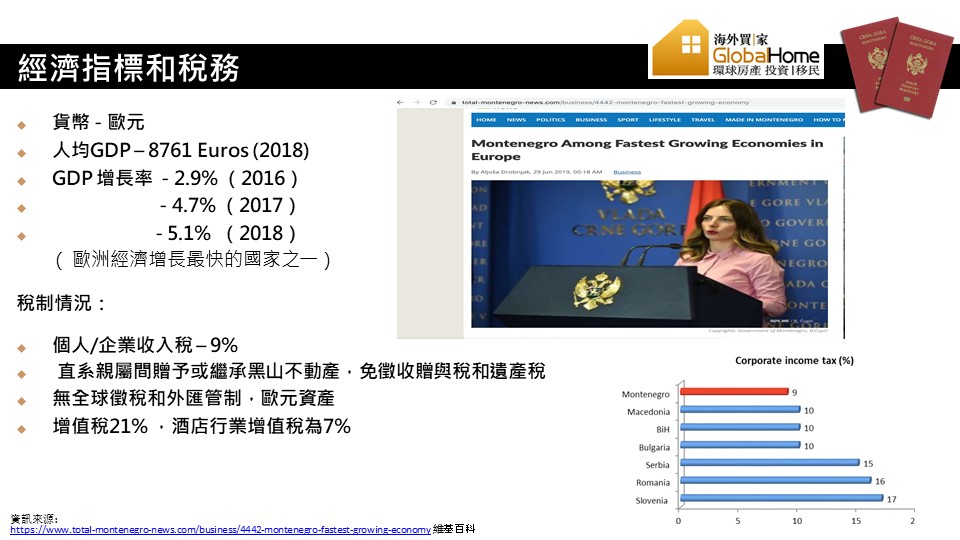Screen dimensions: 960x540
Task: Click browser forward arrow in embedded screenshot
Action: pos(416,102)
